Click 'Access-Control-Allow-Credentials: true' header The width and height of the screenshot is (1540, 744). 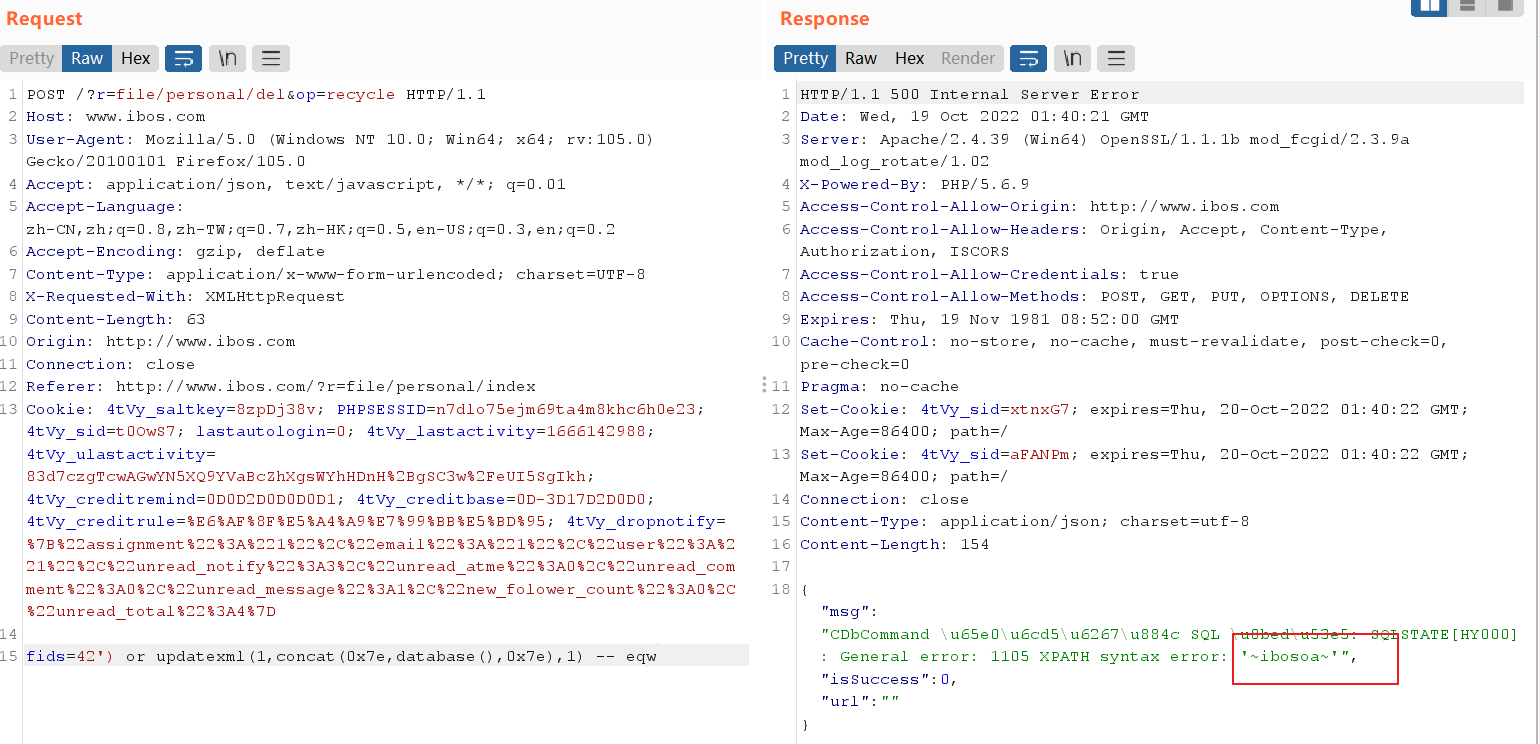989,274
